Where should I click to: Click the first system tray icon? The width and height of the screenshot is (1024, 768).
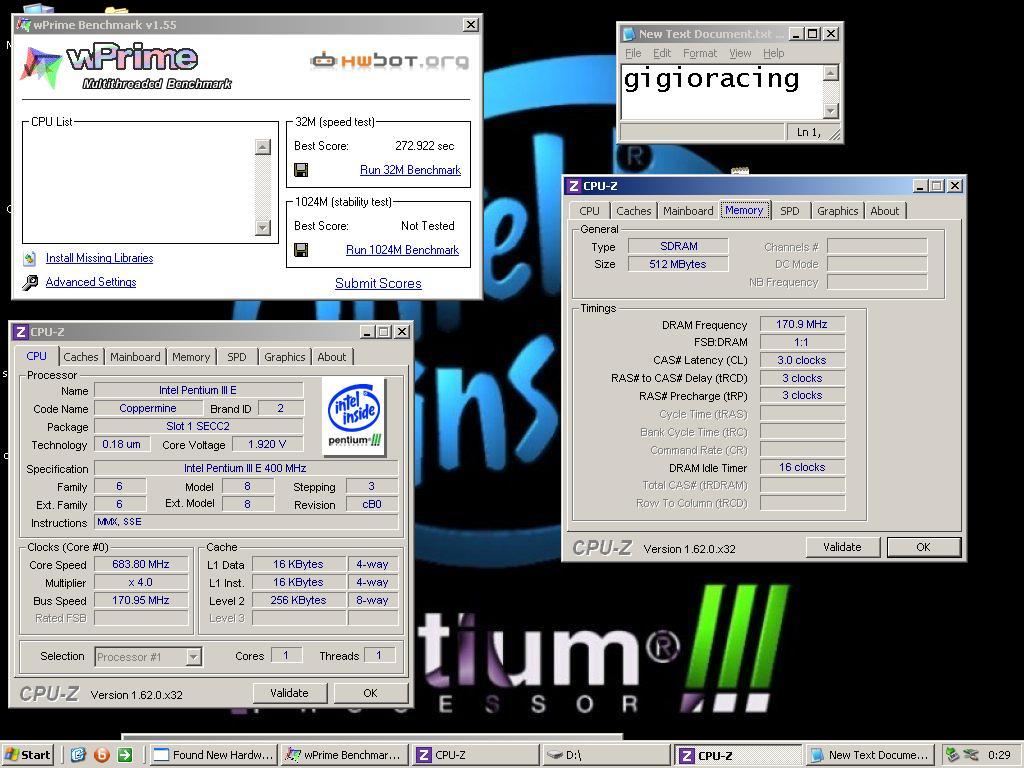coord(953,755)
